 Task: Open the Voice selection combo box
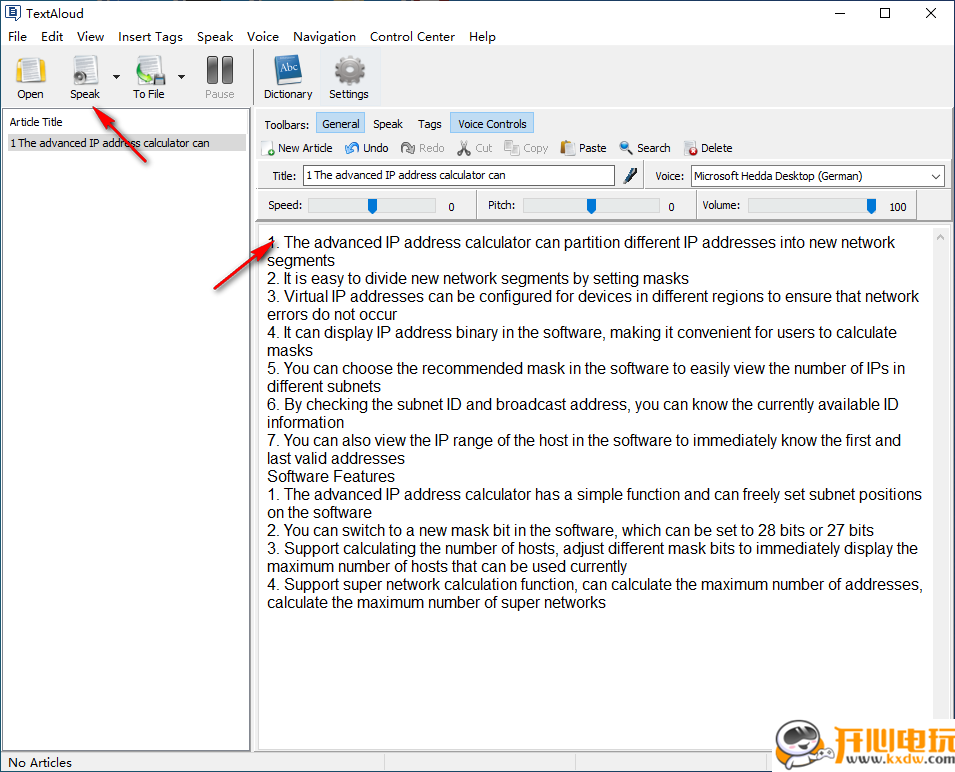818,176
